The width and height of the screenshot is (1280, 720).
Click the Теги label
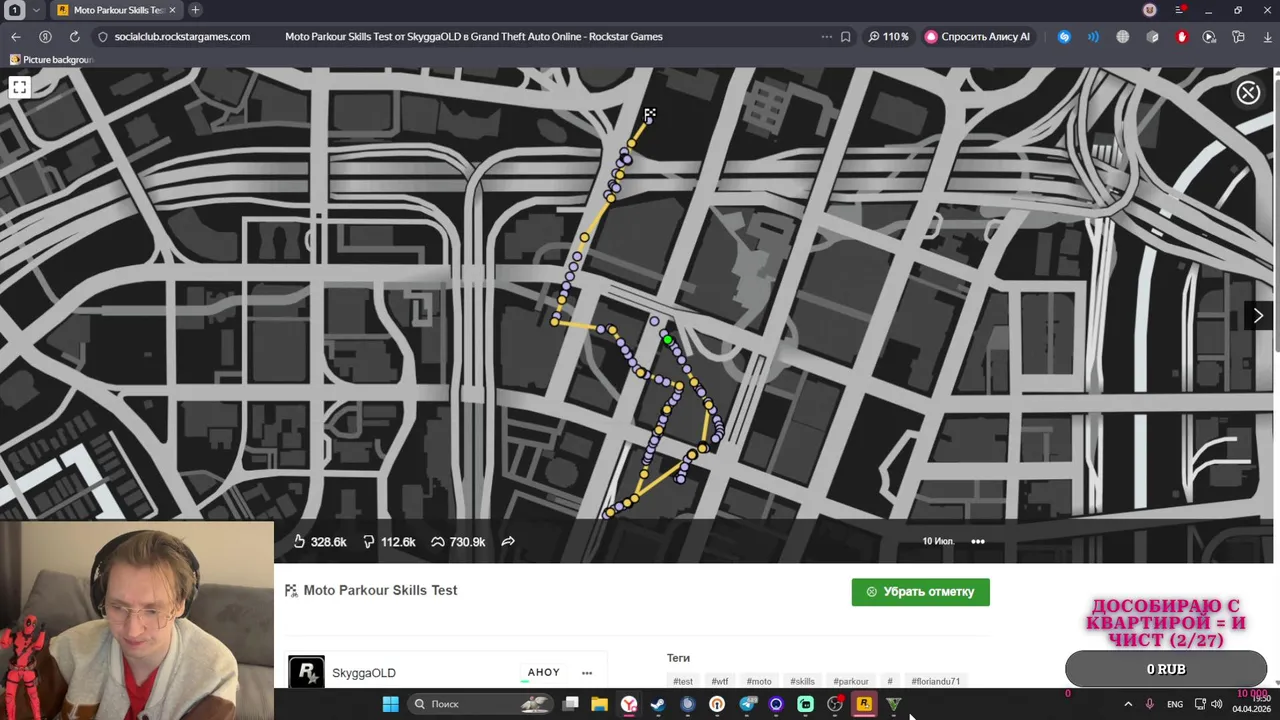678,658
